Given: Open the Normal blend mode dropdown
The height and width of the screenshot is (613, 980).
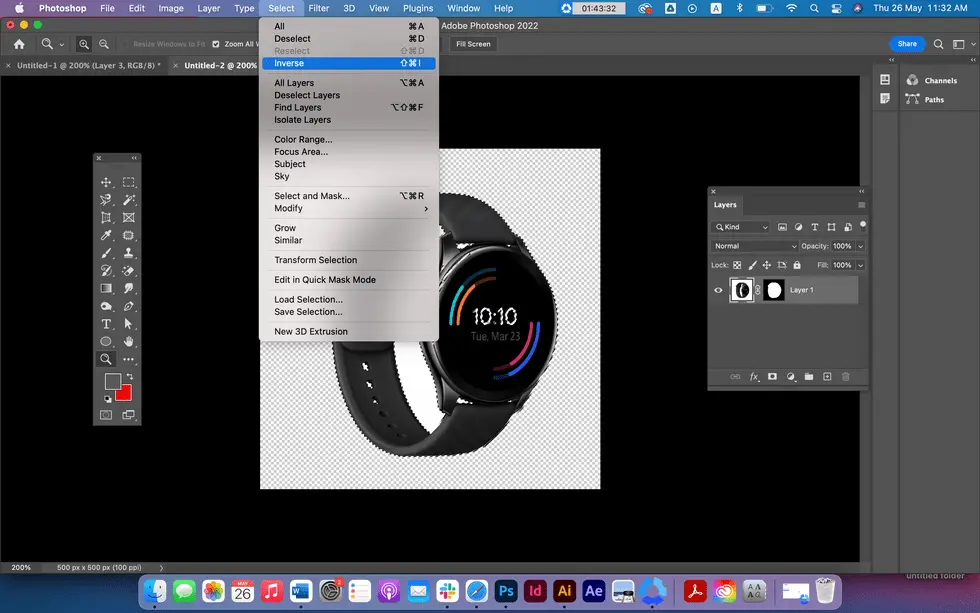Looking at the screenshot, I should pos(755,246).
